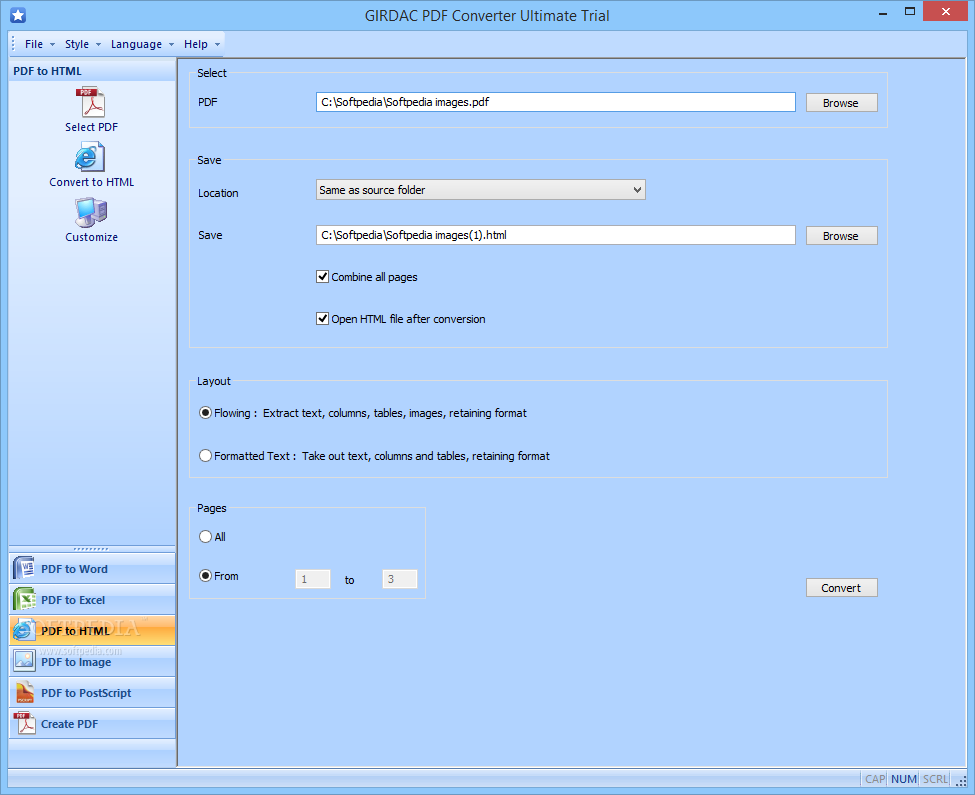Open the Location dropdown list
The height and width of the screenshot is (795, 975).
[x=481, y=190]
